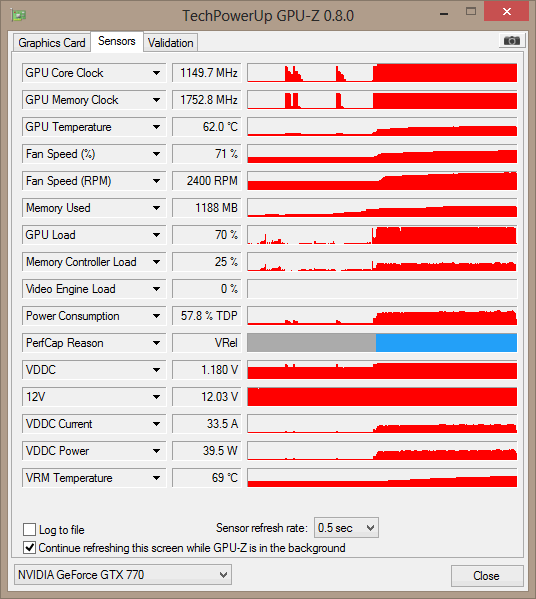The image size is (536, 599).
Task: Close GPU-Z with the red X button
Action: (507, 11)
